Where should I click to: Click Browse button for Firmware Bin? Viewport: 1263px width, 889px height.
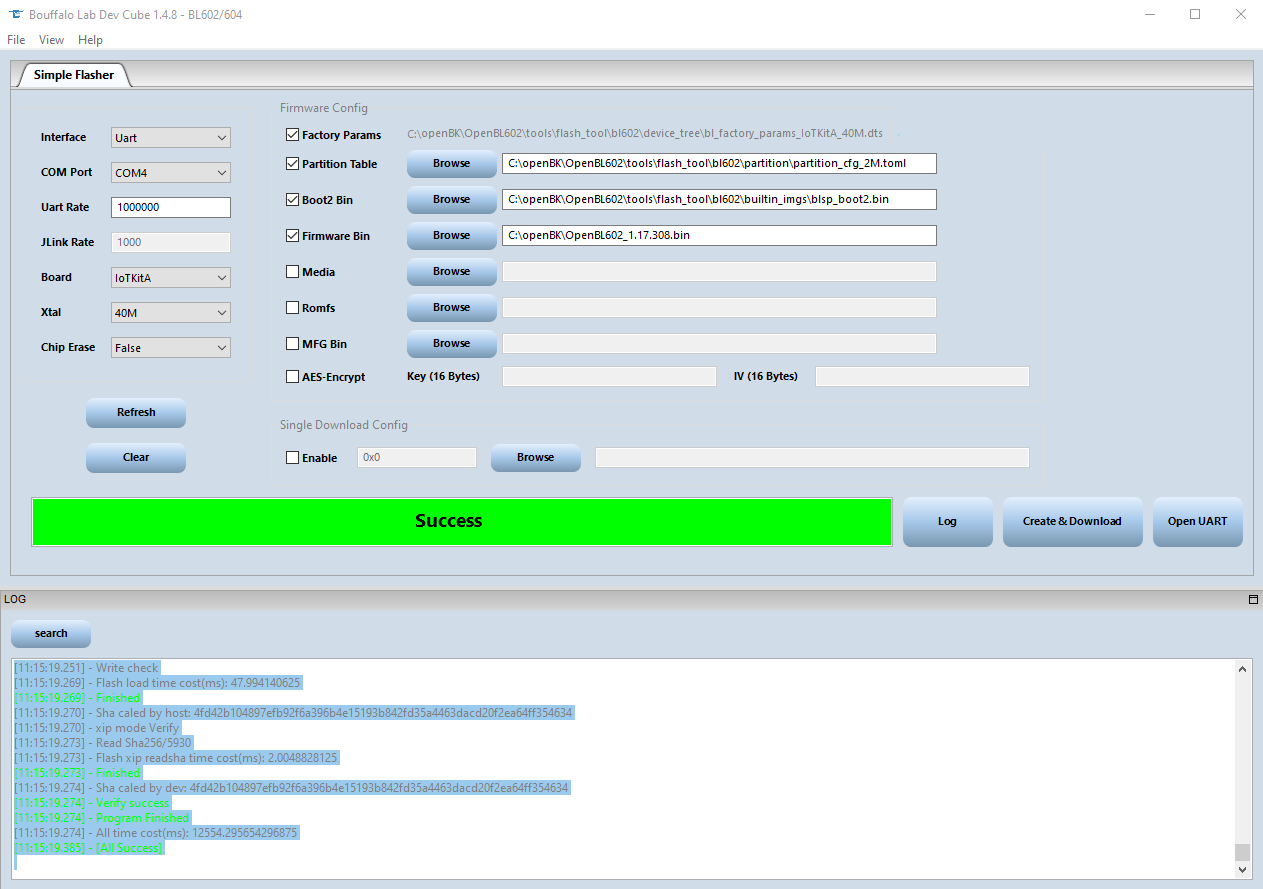pyautogui.click(x=451, y=235)
